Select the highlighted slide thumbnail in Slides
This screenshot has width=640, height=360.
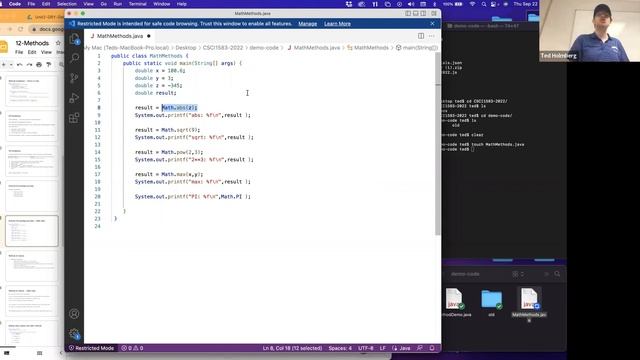[32, 231]
